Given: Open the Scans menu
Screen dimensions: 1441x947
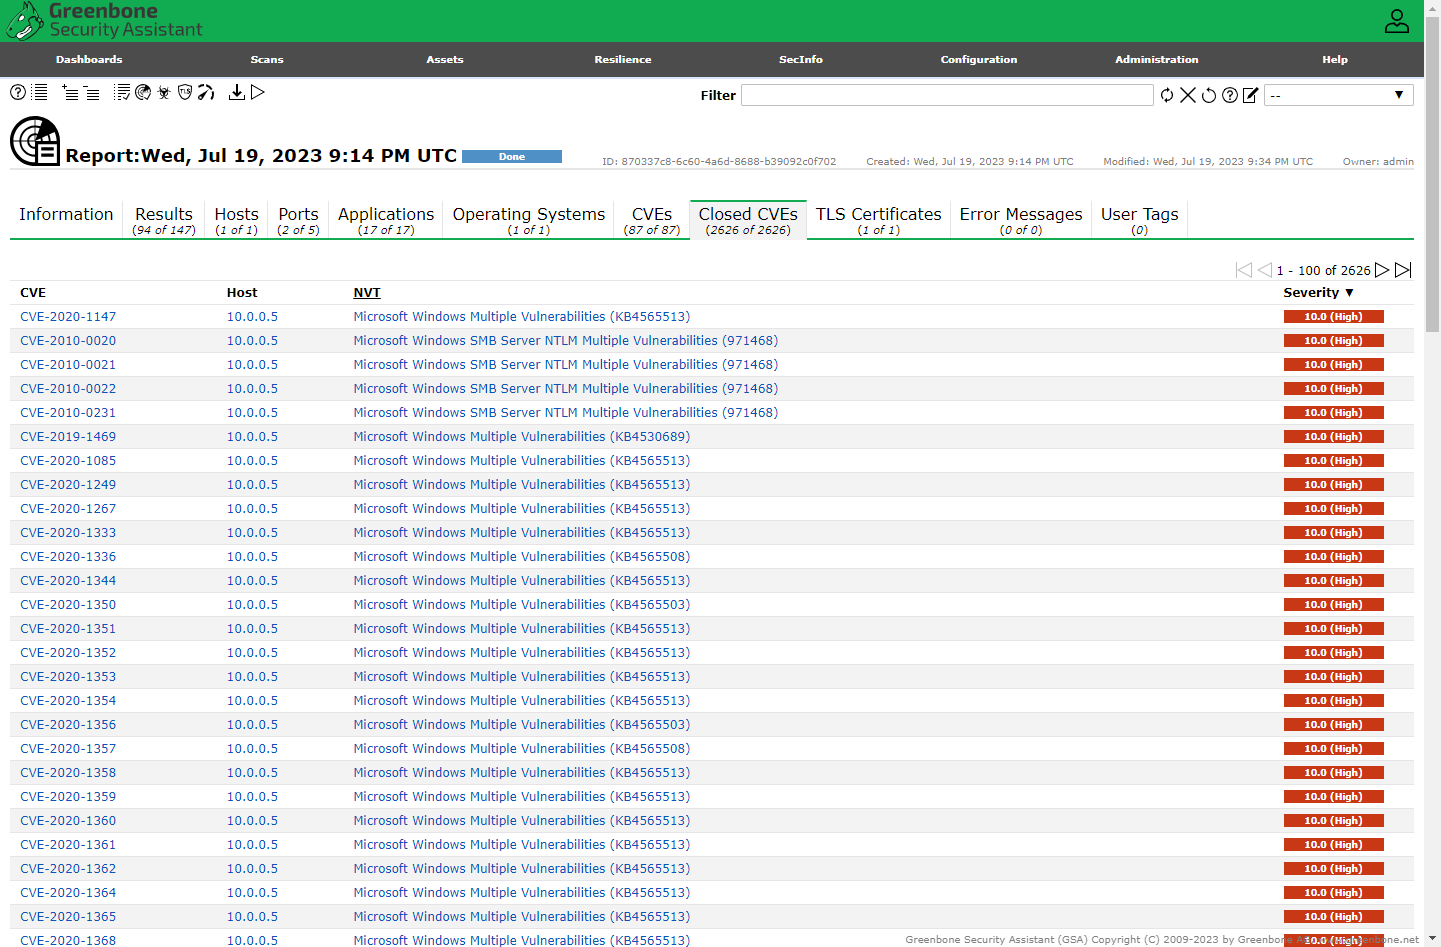Looking at the screenshot, I should click(x=267, y=59).
